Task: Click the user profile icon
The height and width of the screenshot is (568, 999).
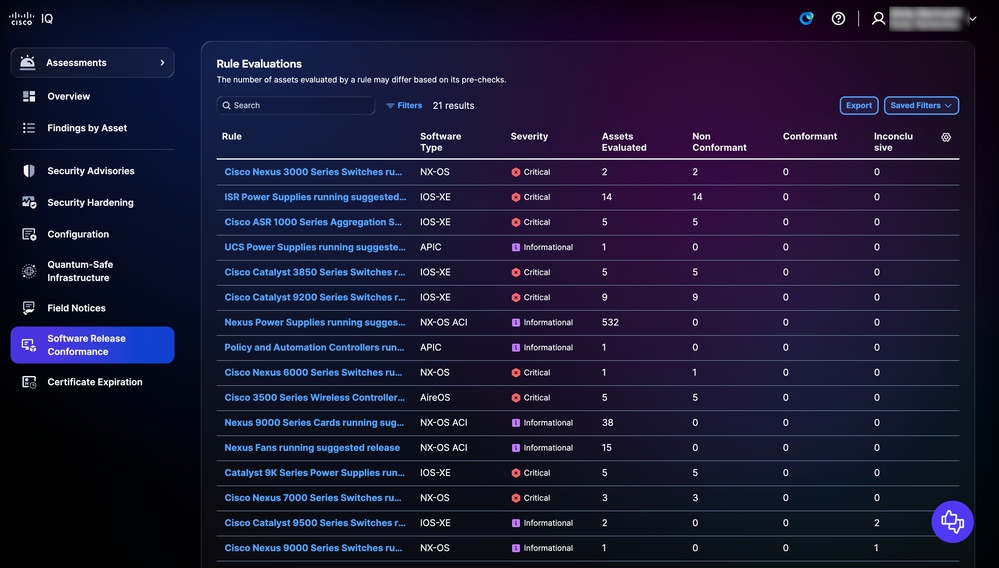Action: tap(879, 18)
